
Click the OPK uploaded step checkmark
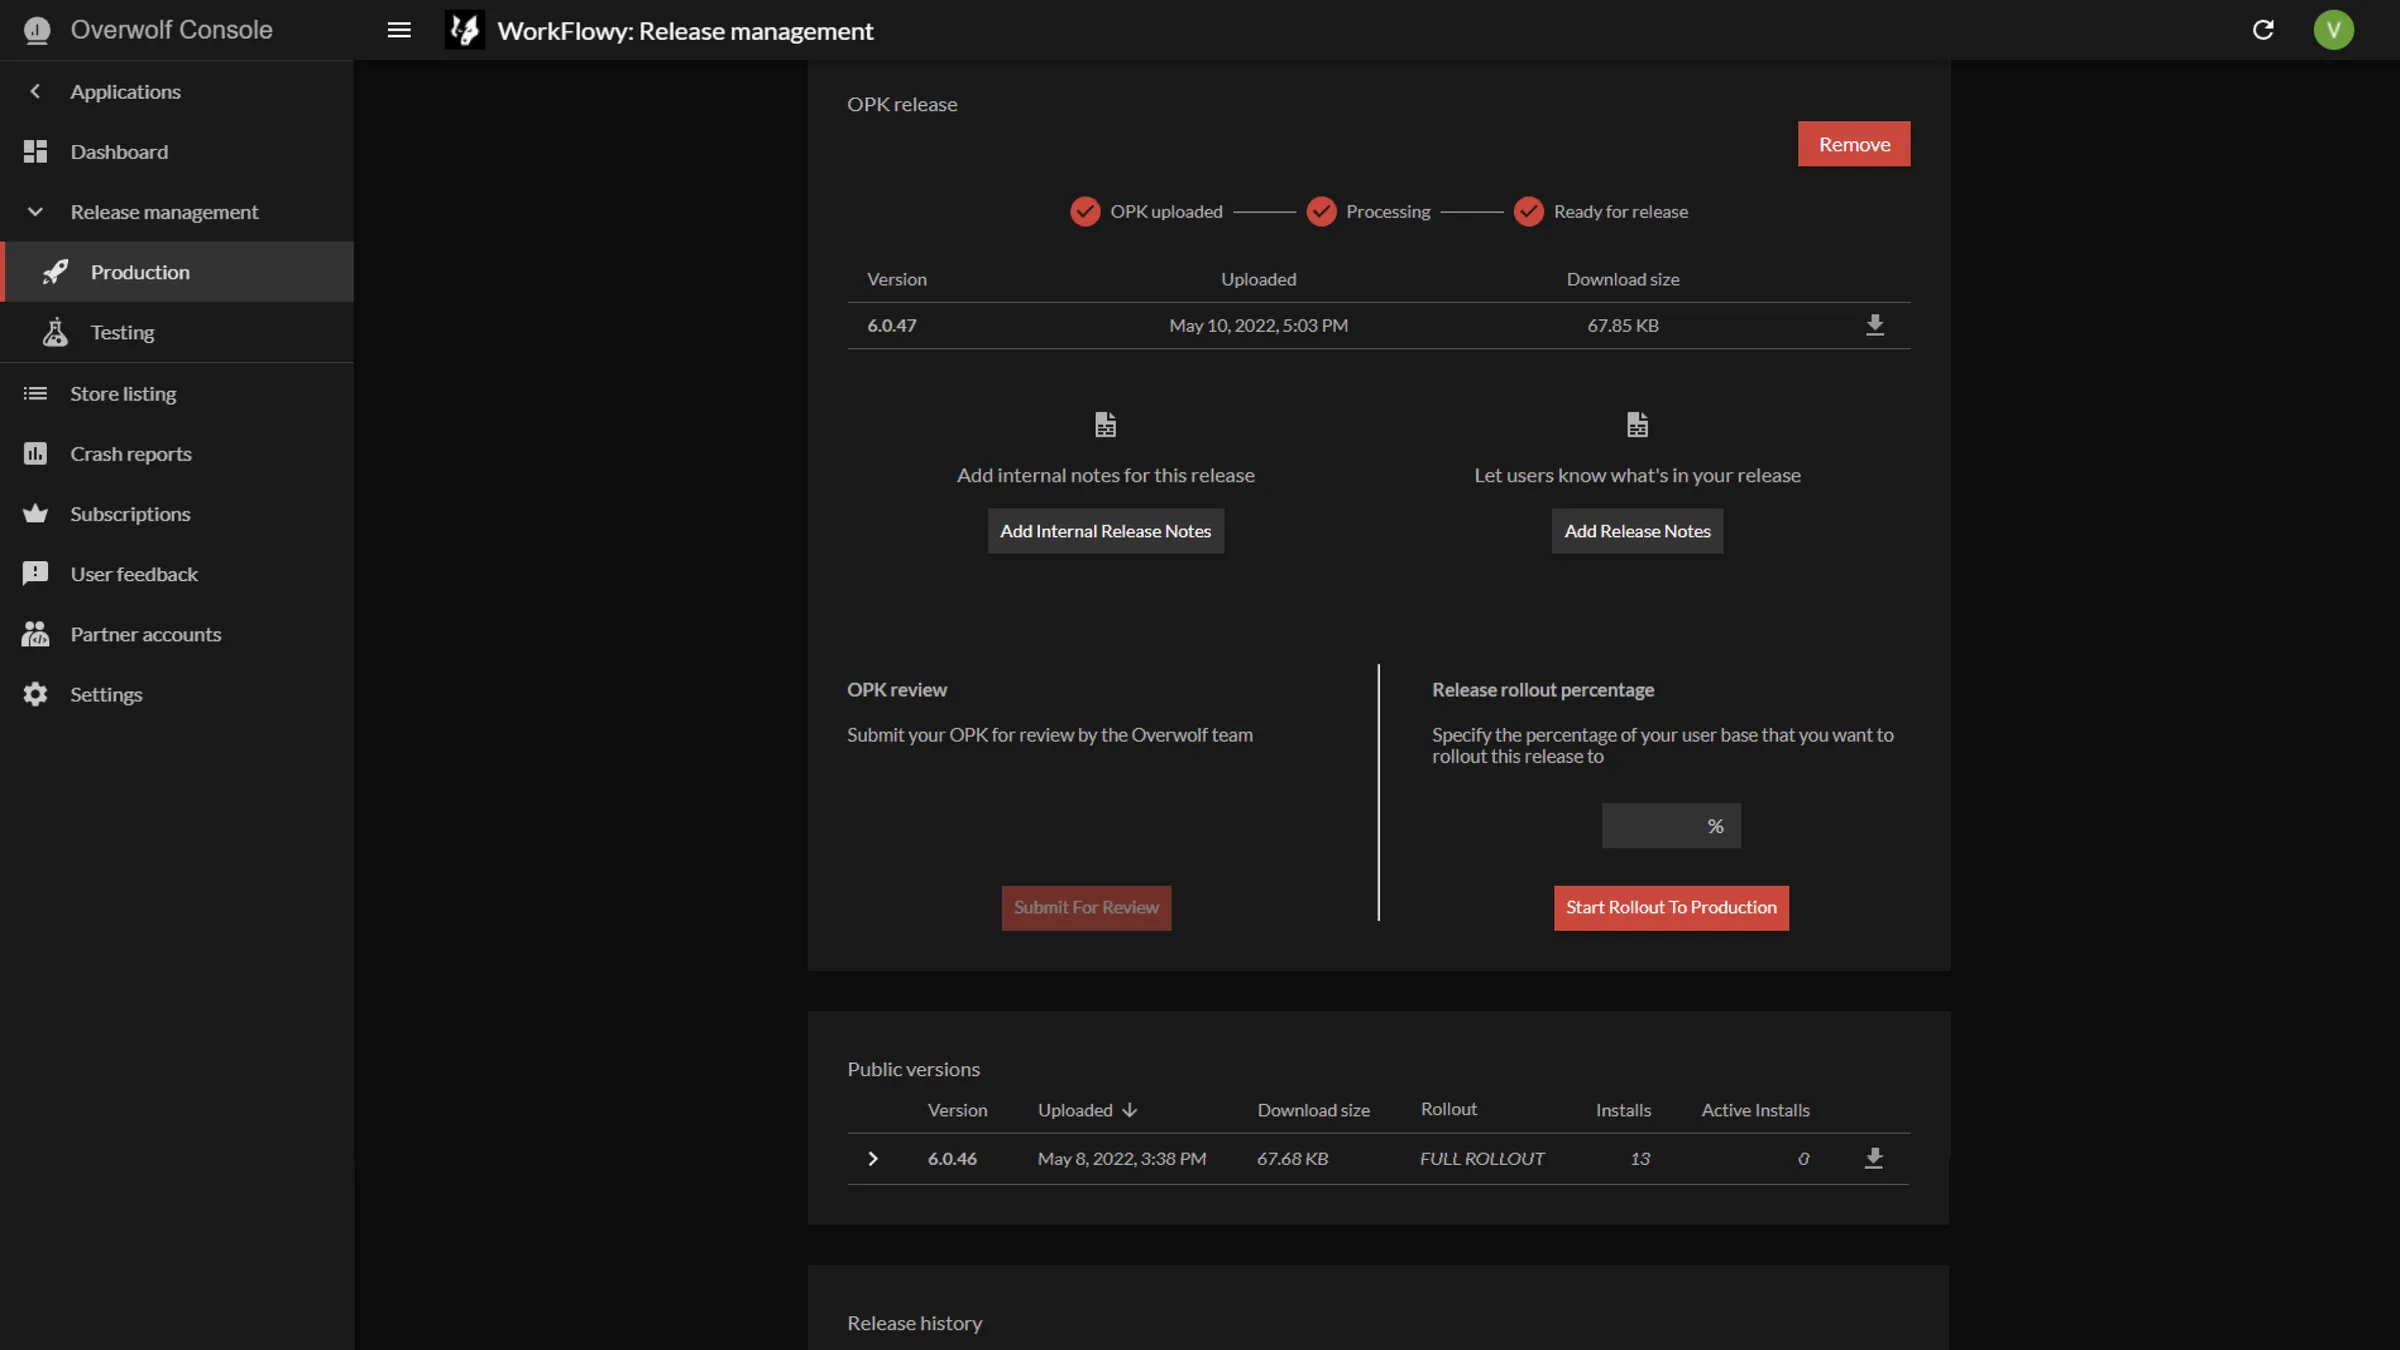pos(1085,211)
